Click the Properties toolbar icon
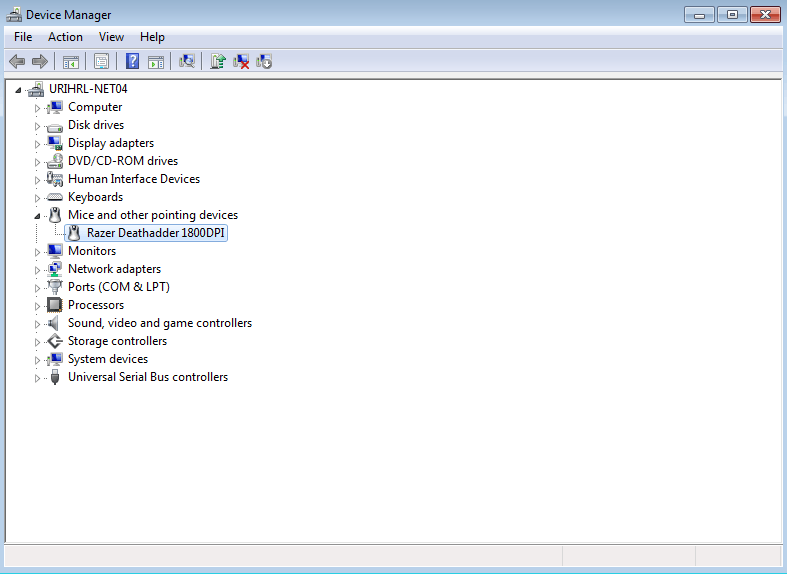This screenshot has width=787, height=574. point(101,62)
